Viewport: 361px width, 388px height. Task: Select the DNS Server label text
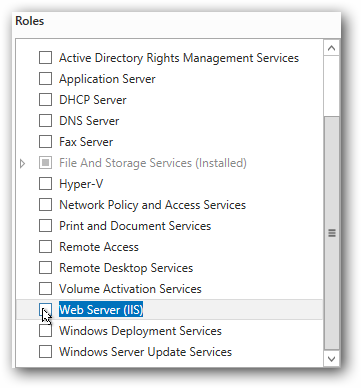(89, 121)
